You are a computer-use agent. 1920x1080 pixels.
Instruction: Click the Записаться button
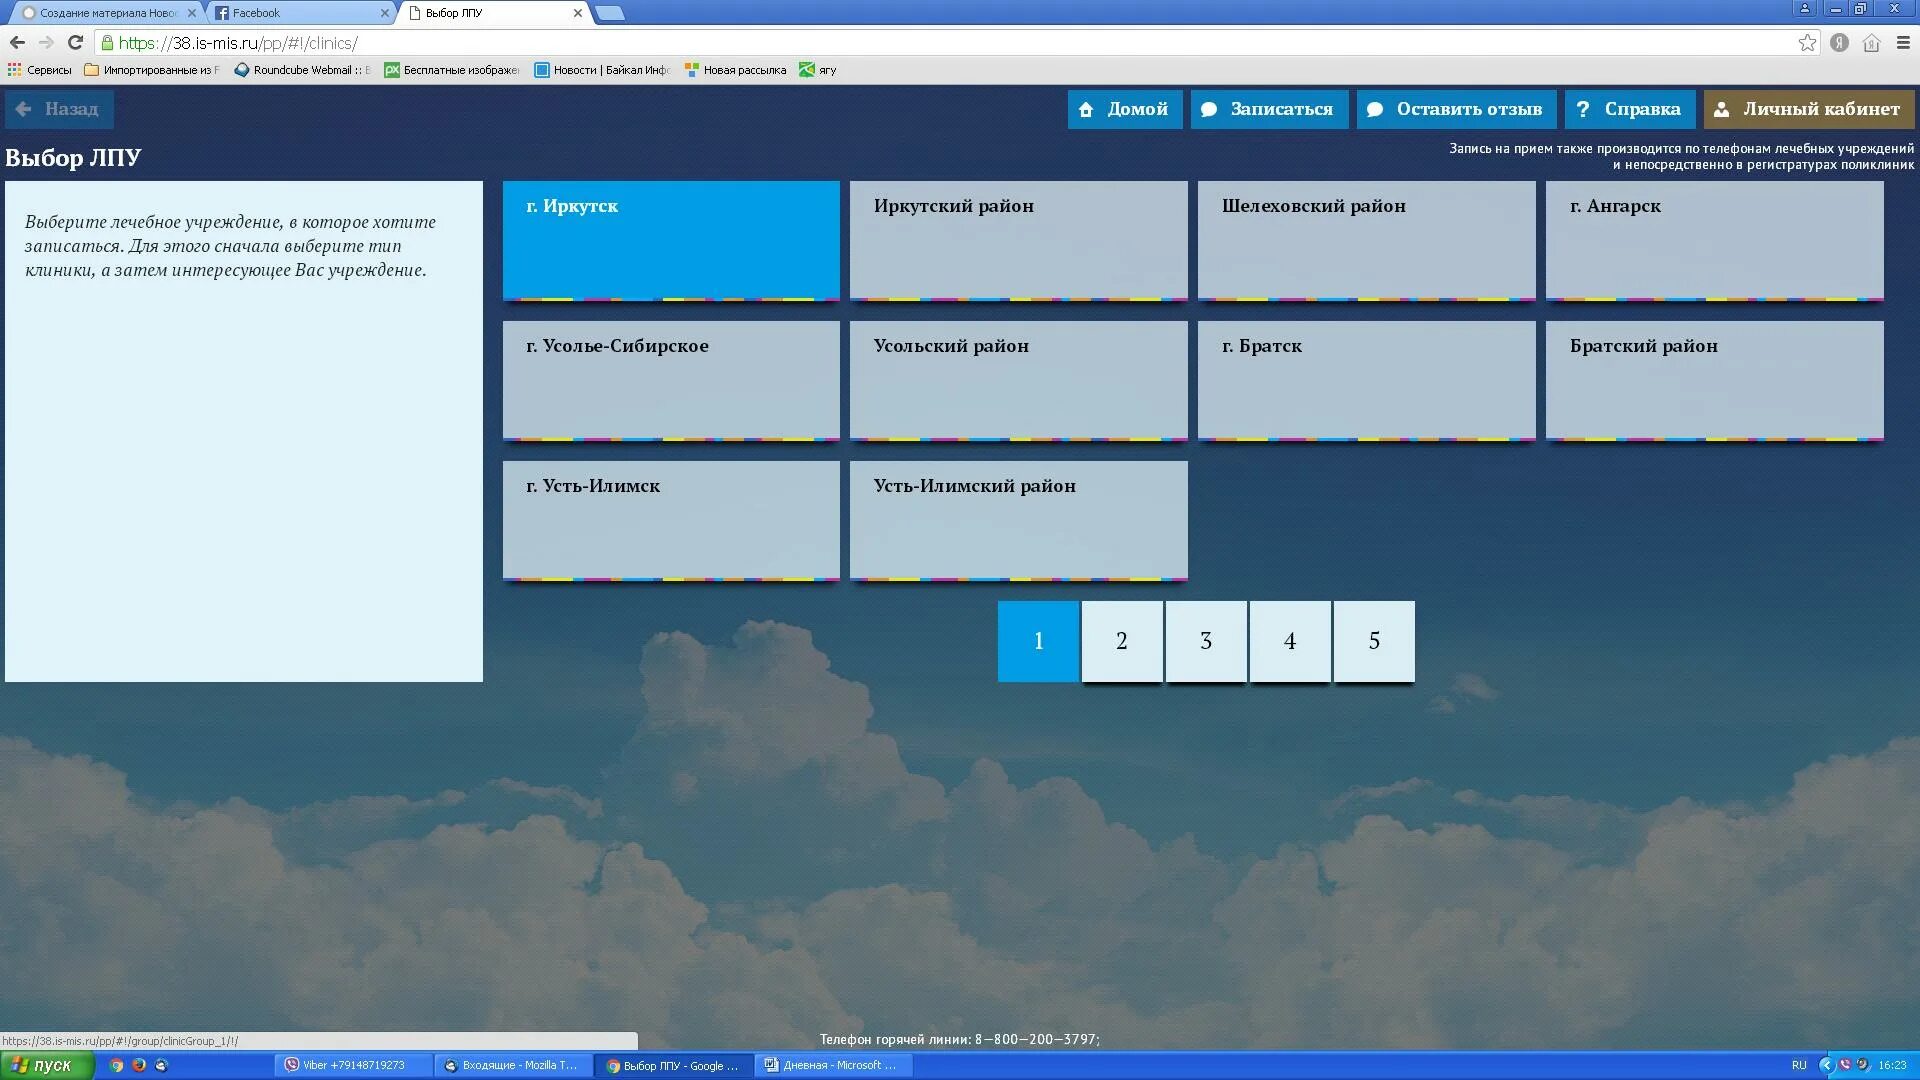[x=1268, y=109]
